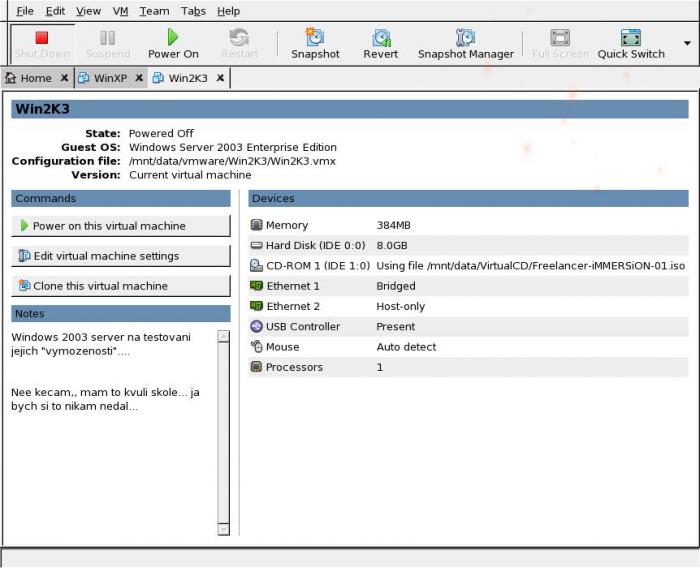This screenshot has height=568, width=700.
Task: Switch to the WinXP tab
Action: click(104, 78)
